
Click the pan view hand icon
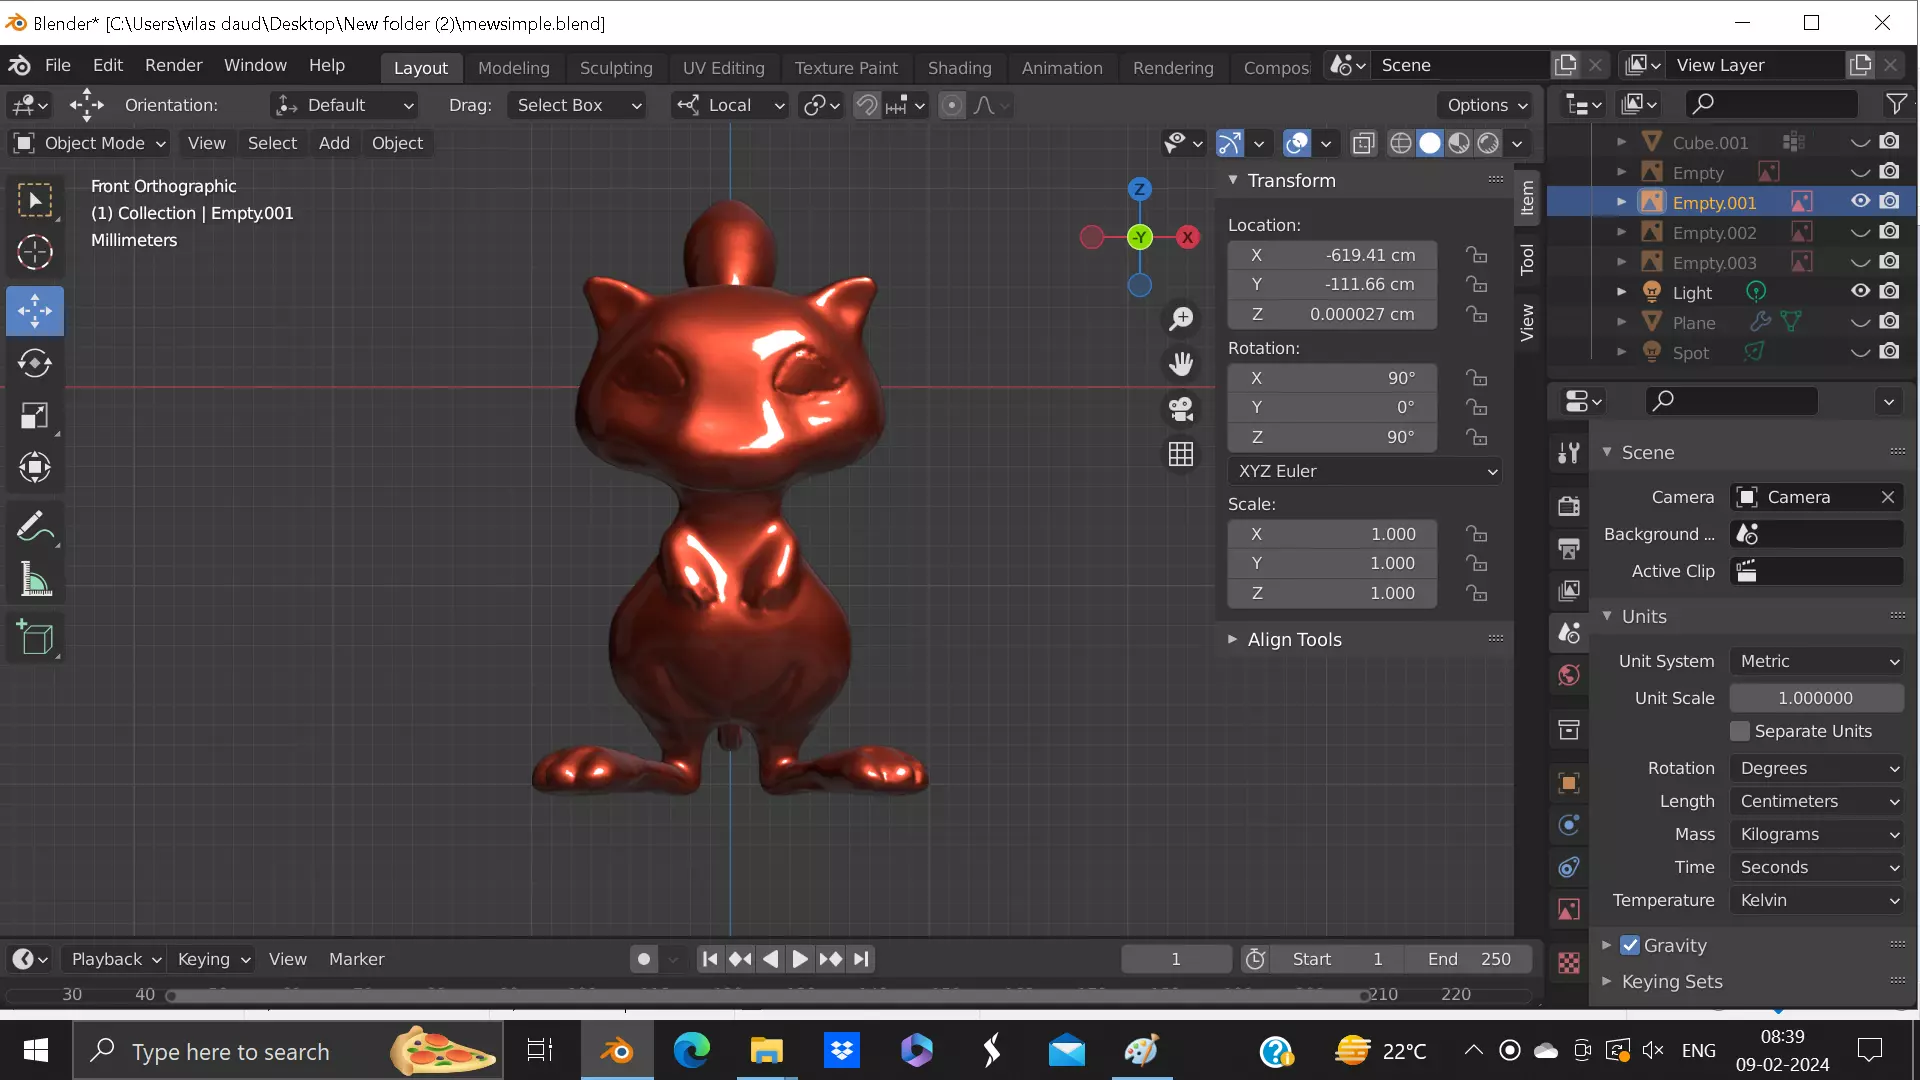coord(1181,364)
